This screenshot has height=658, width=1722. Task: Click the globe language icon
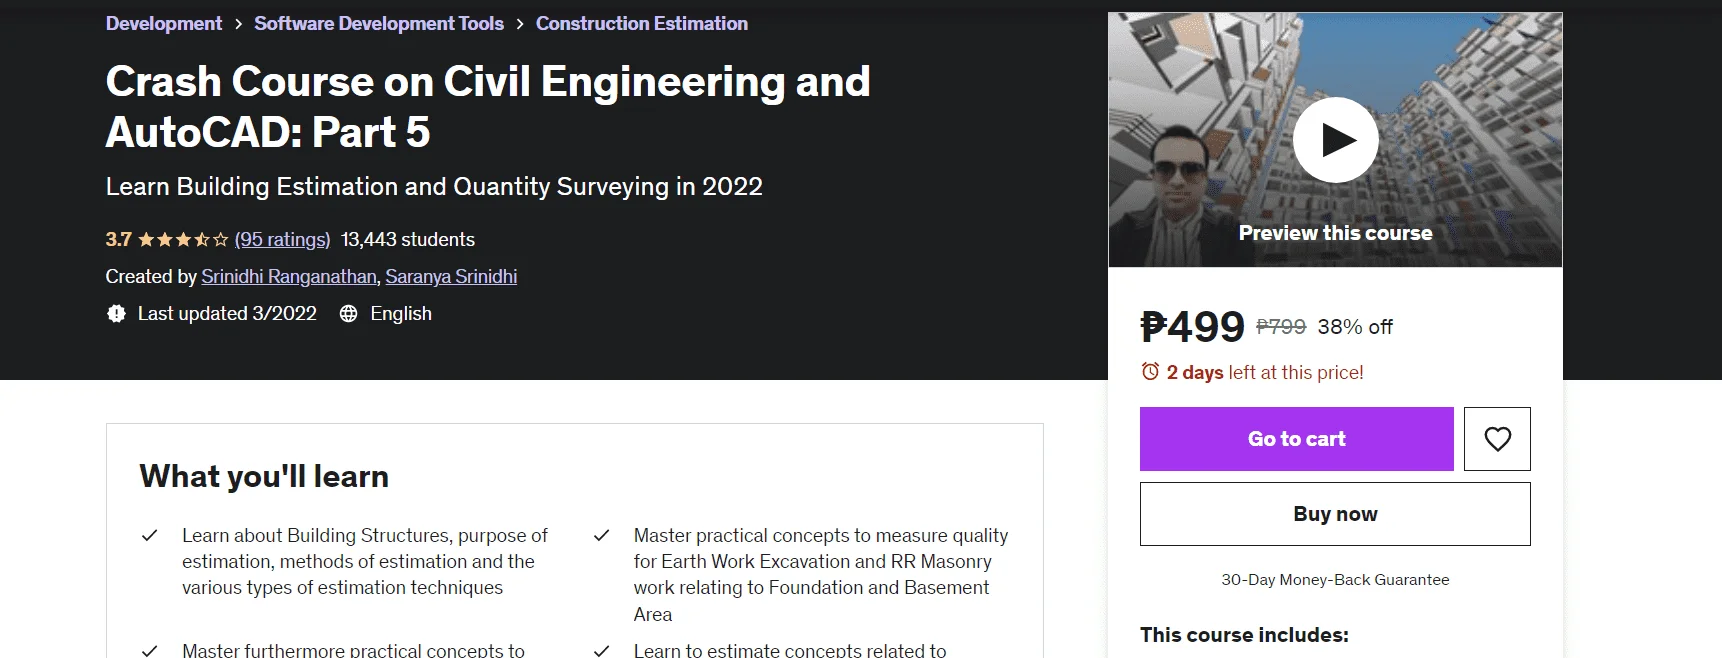pyautogui.click(x=348, y=314)
